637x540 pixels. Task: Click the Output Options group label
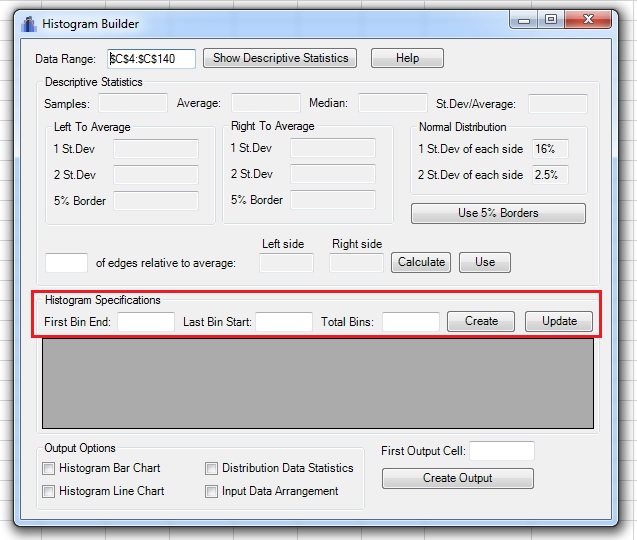click(80, 448)
